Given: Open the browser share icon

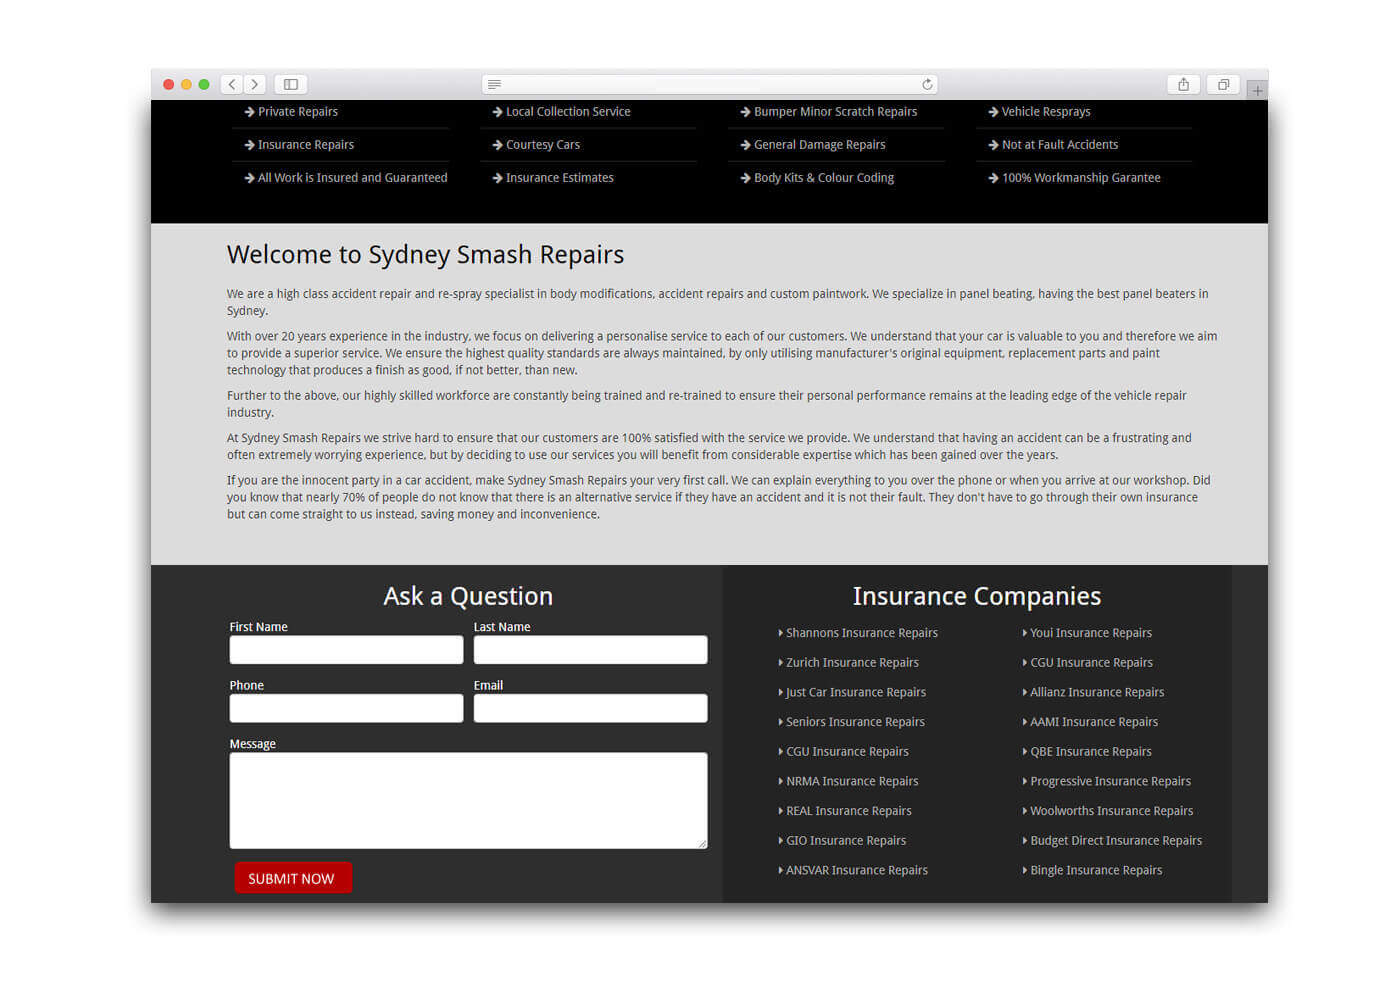Looking at the screenshot, I should click(x=1183, y=84).
